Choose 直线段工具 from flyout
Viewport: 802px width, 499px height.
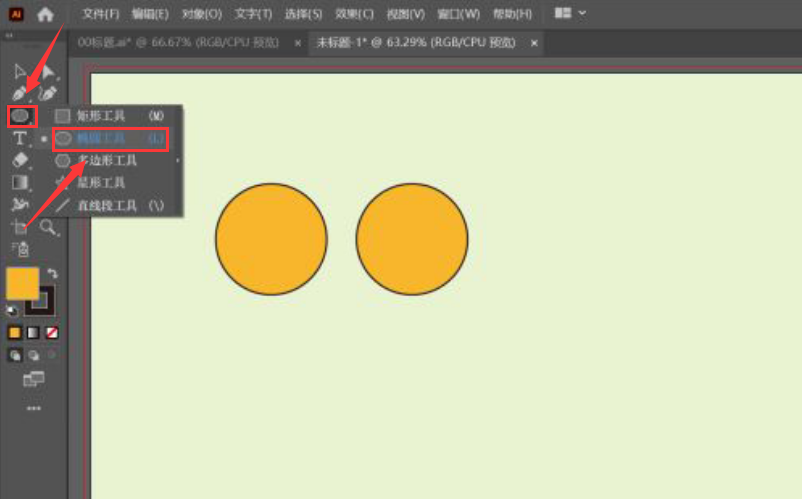coord(110,206)
